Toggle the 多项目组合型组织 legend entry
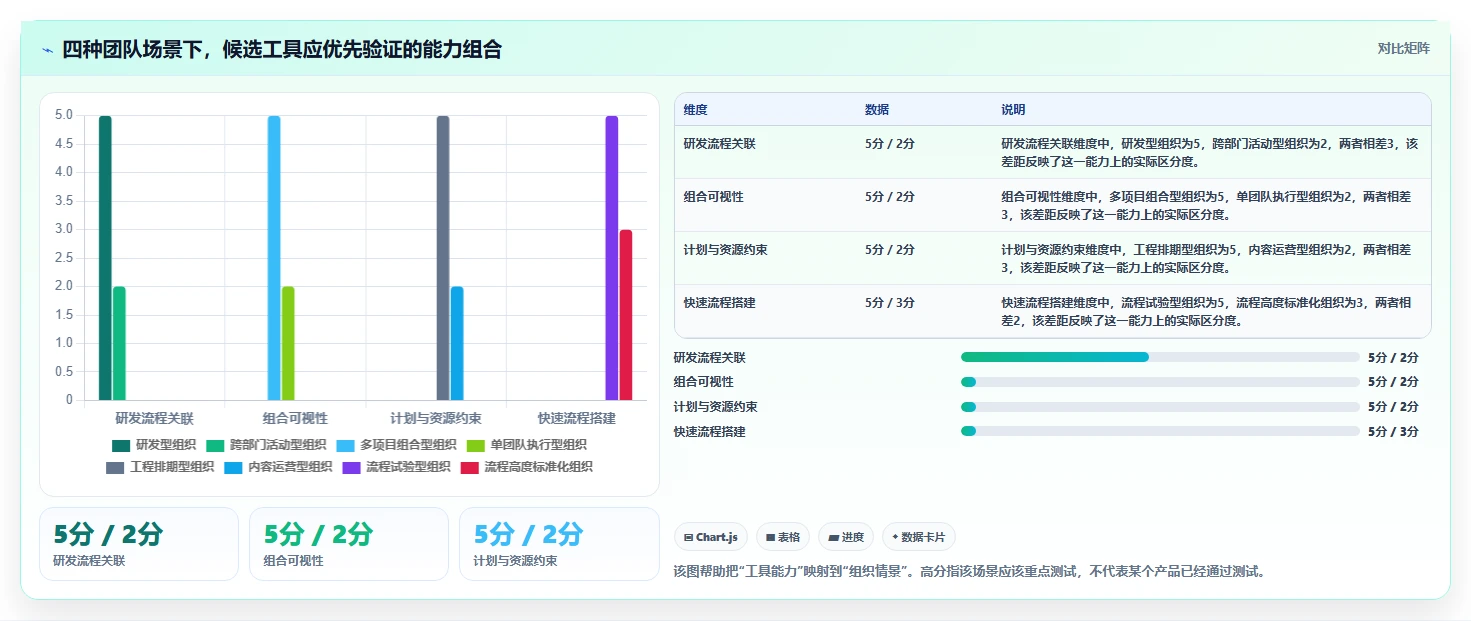This screenshot has width=1471, height=621. pos(396,445)
